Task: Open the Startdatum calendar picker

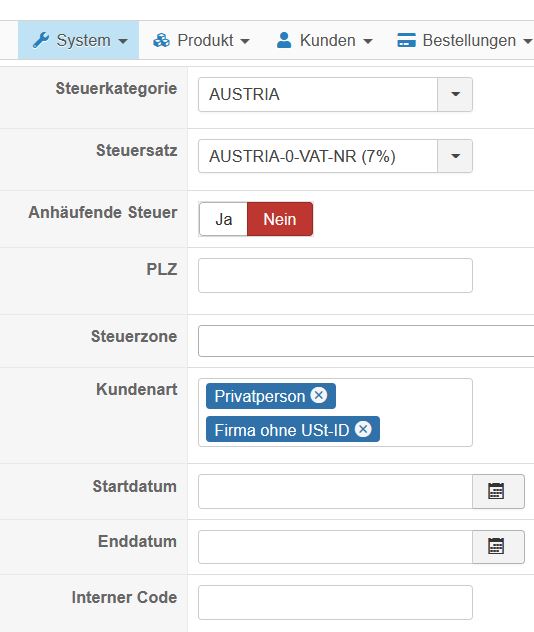Action: coord(498,491)
